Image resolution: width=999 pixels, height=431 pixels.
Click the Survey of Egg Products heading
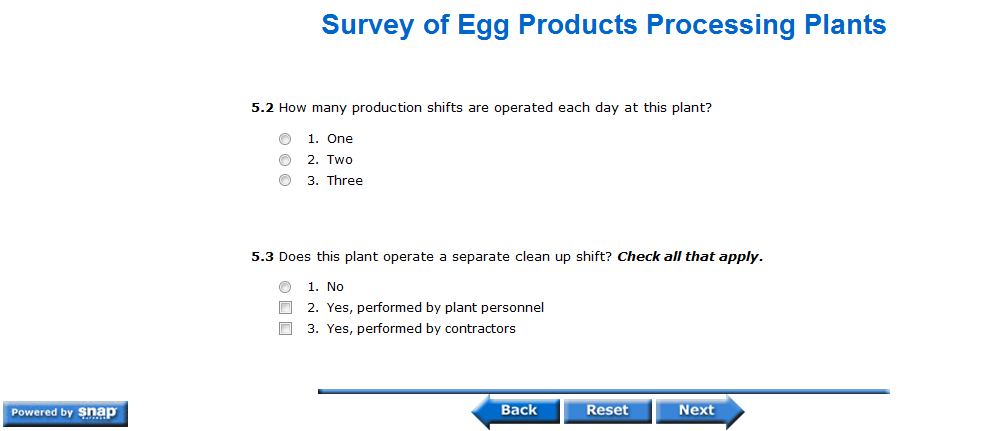click(x=604, y=25)
